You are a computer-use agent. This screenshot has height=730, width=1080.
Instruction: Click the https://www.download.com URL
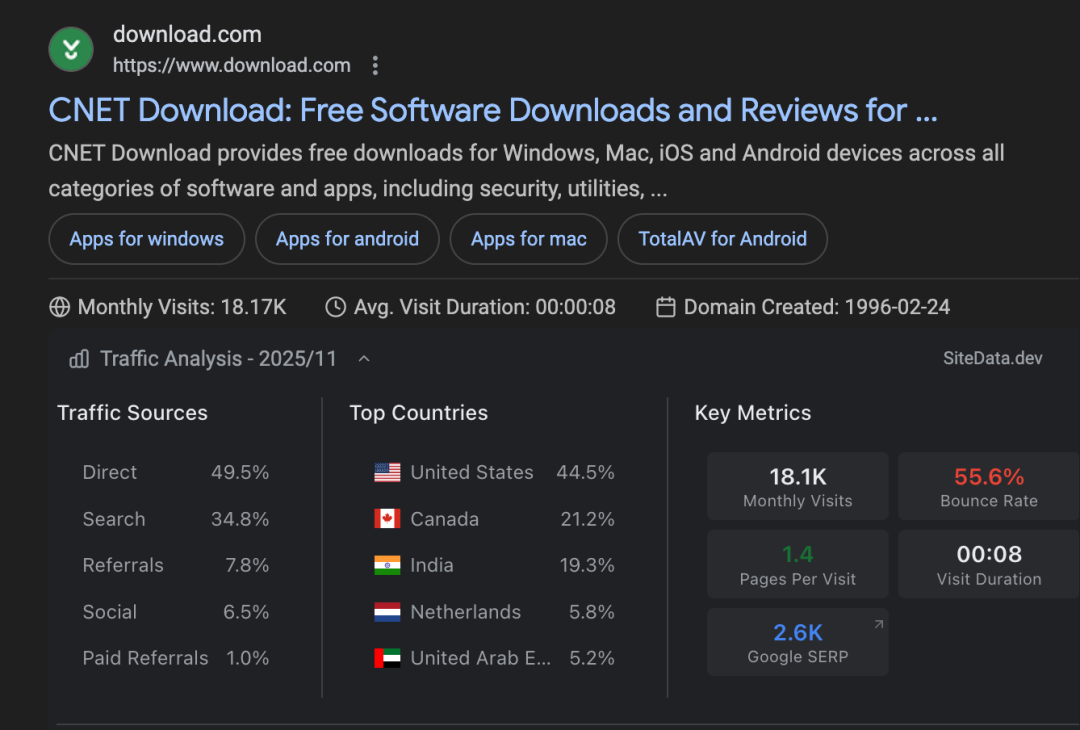(x=231, y=65)
